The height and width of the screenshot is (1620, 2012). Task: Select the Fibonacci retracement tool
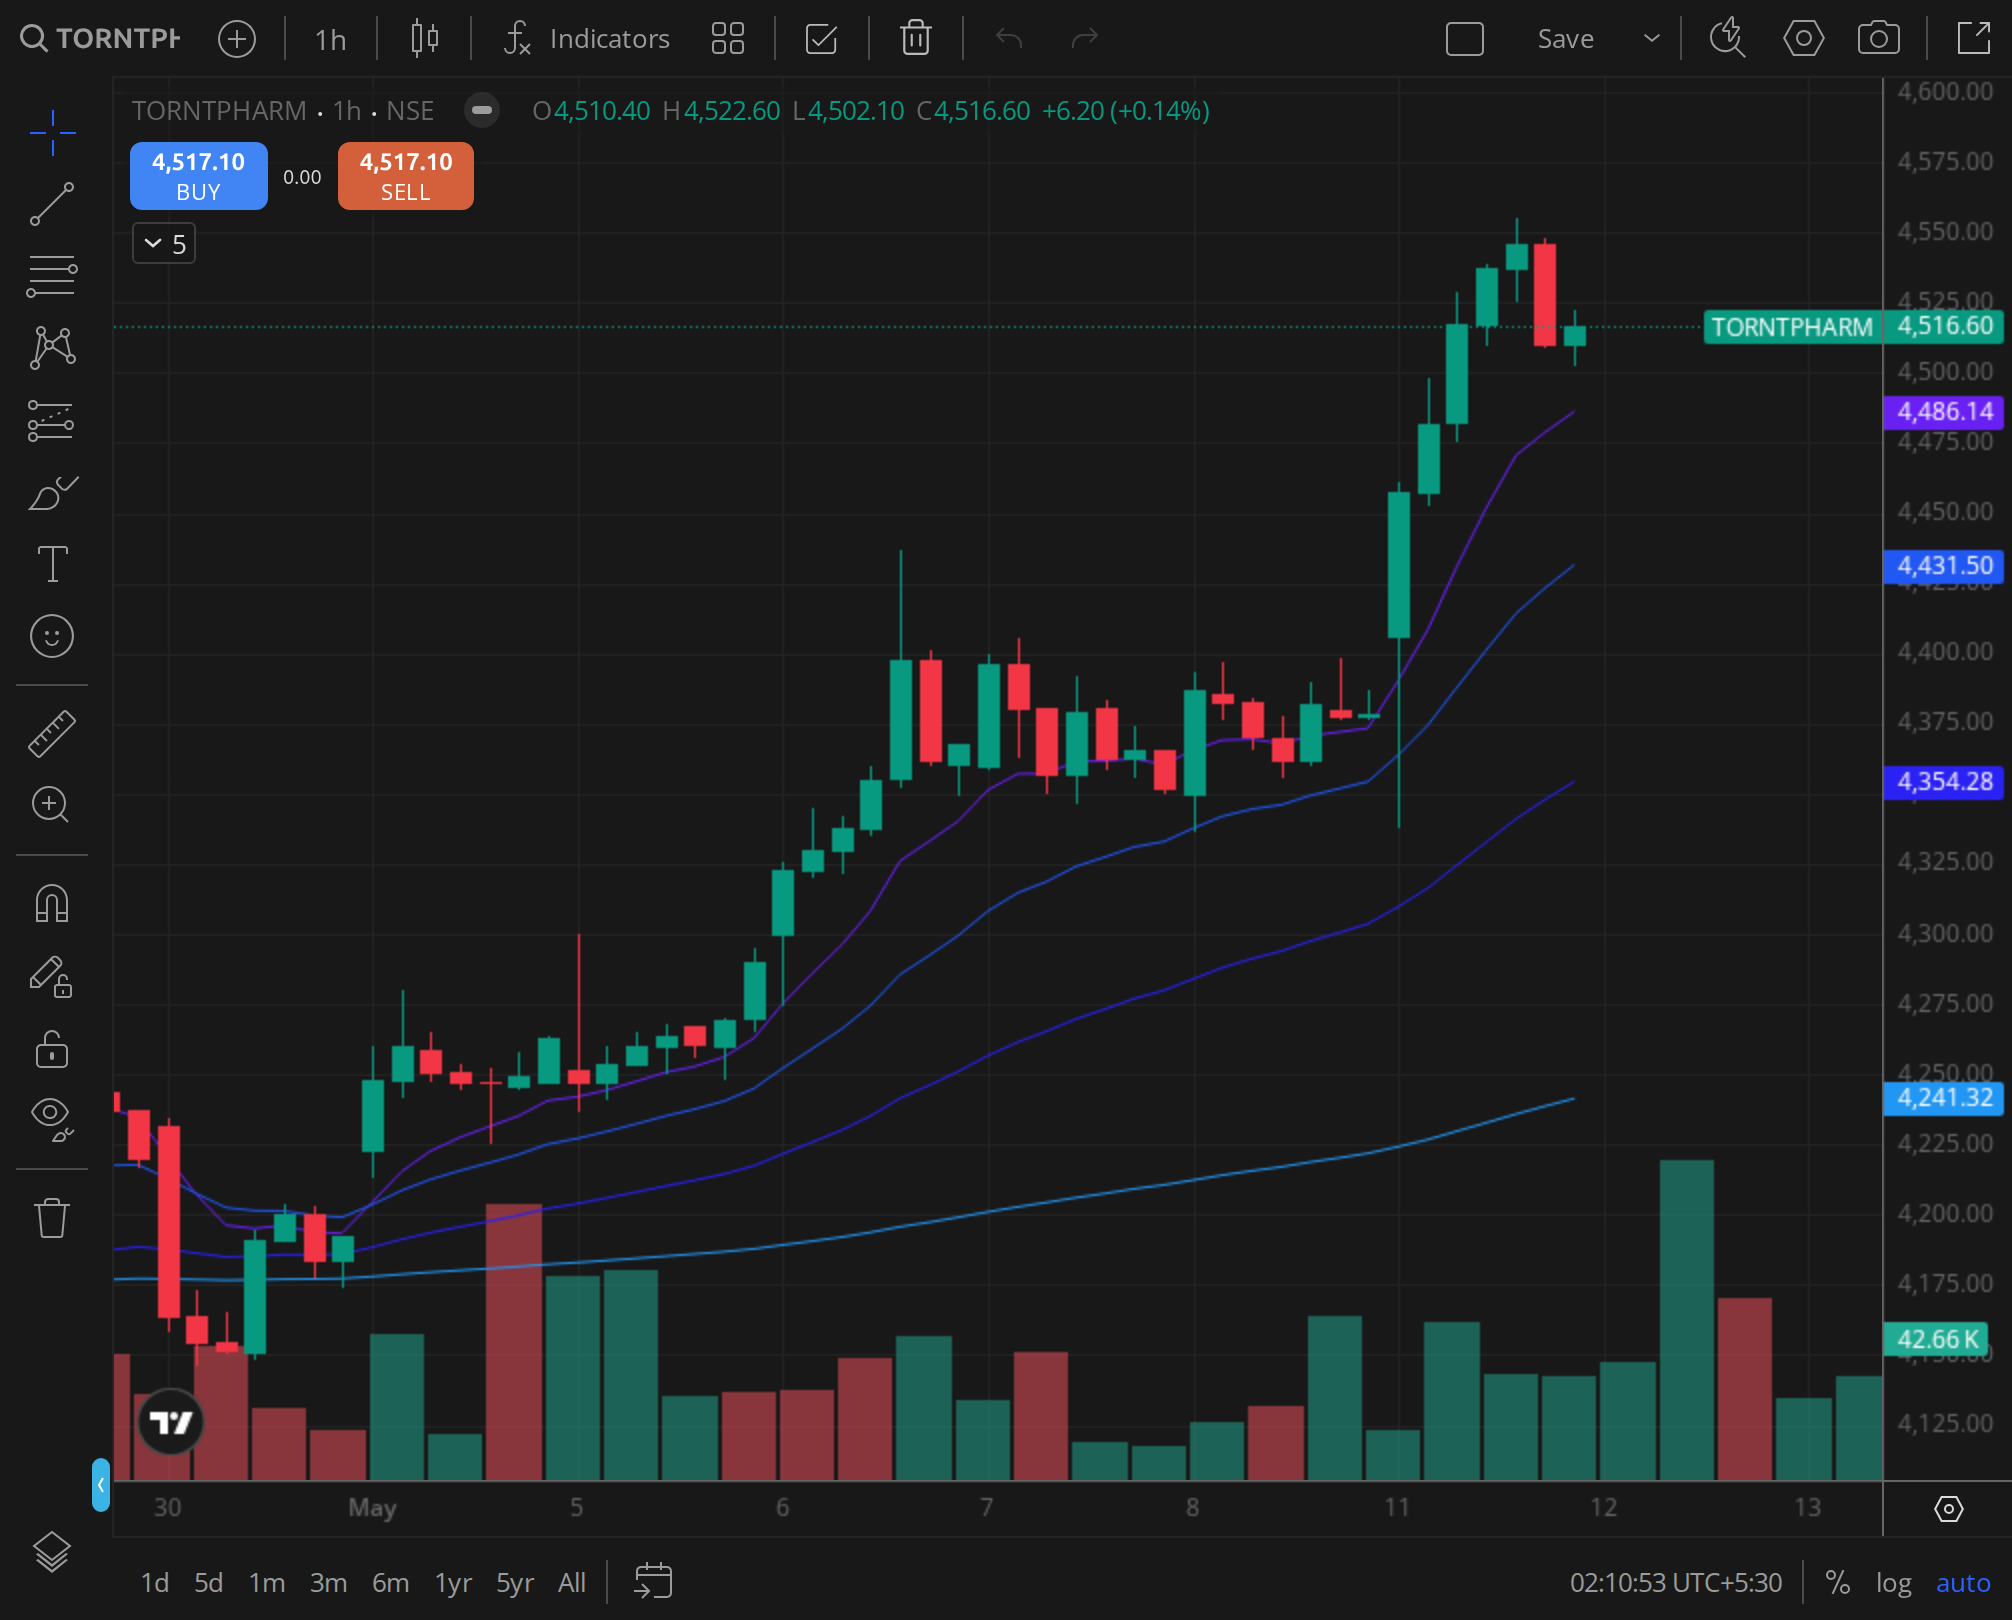coord(52,276)
